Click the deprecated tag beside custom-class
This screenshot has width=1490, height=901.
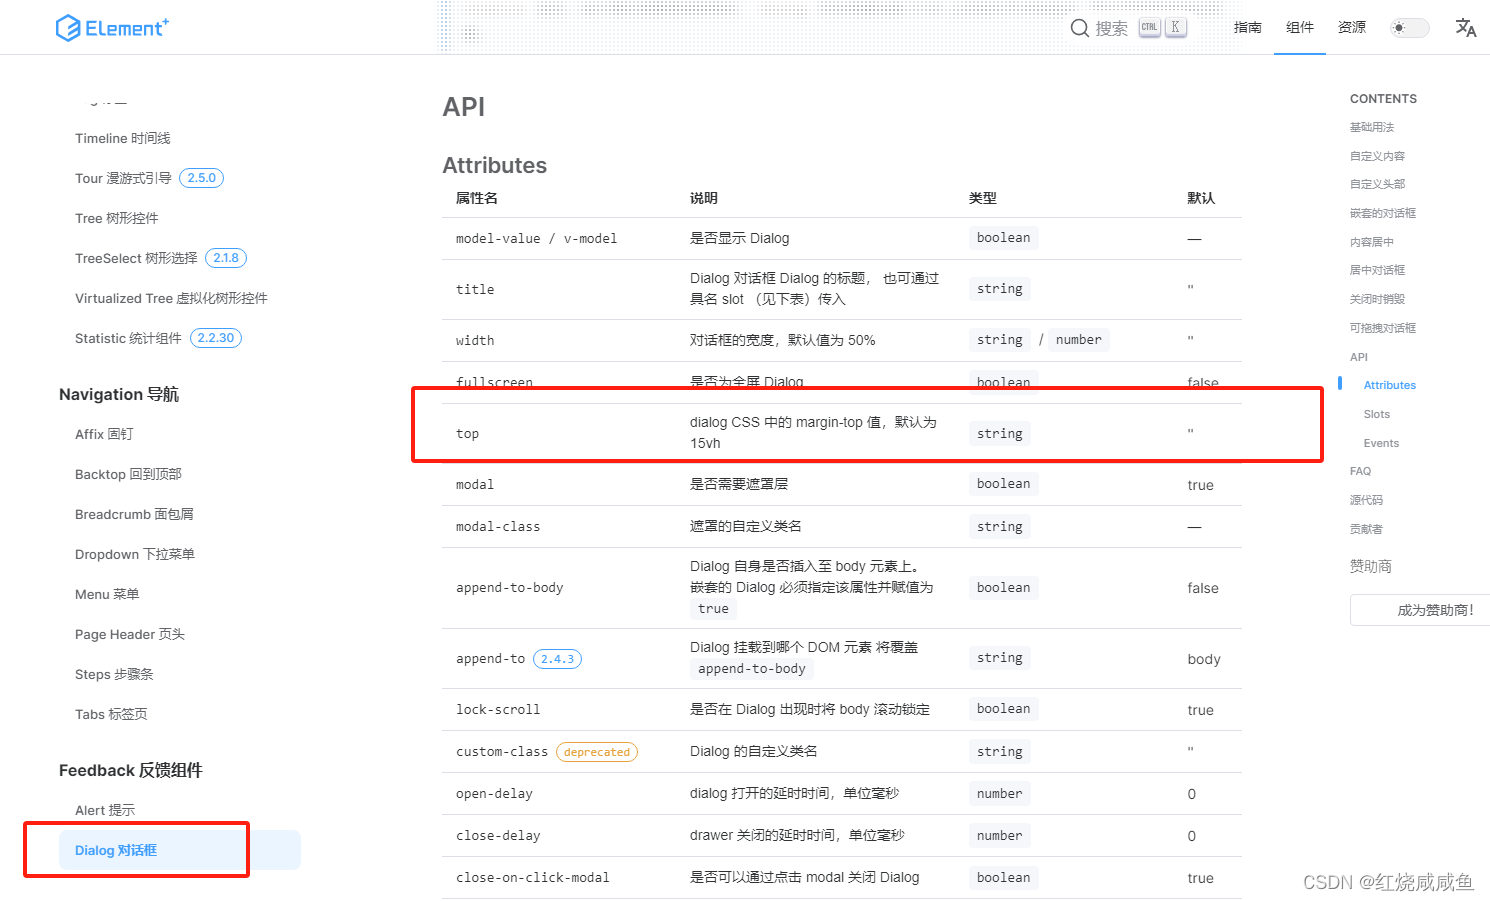pos(597,752)
